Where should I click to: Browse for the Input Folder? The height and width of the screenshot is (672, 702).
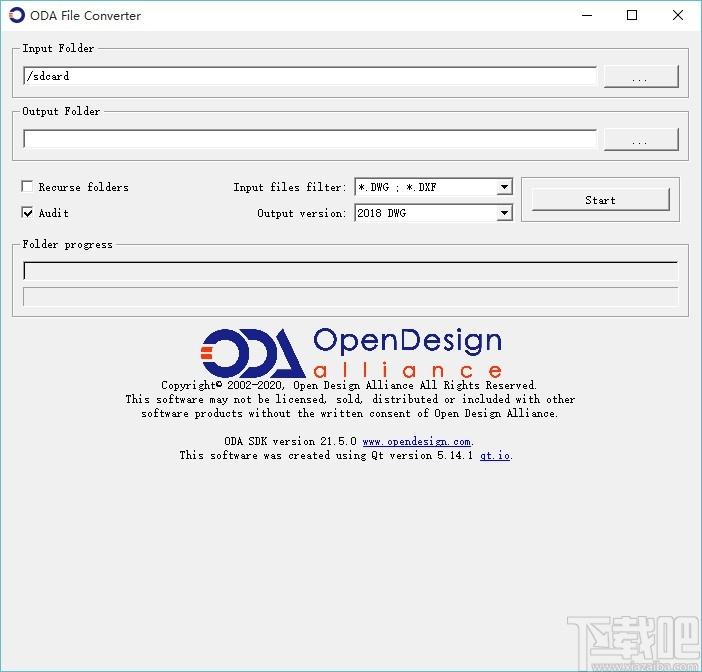tap(641, 77)
